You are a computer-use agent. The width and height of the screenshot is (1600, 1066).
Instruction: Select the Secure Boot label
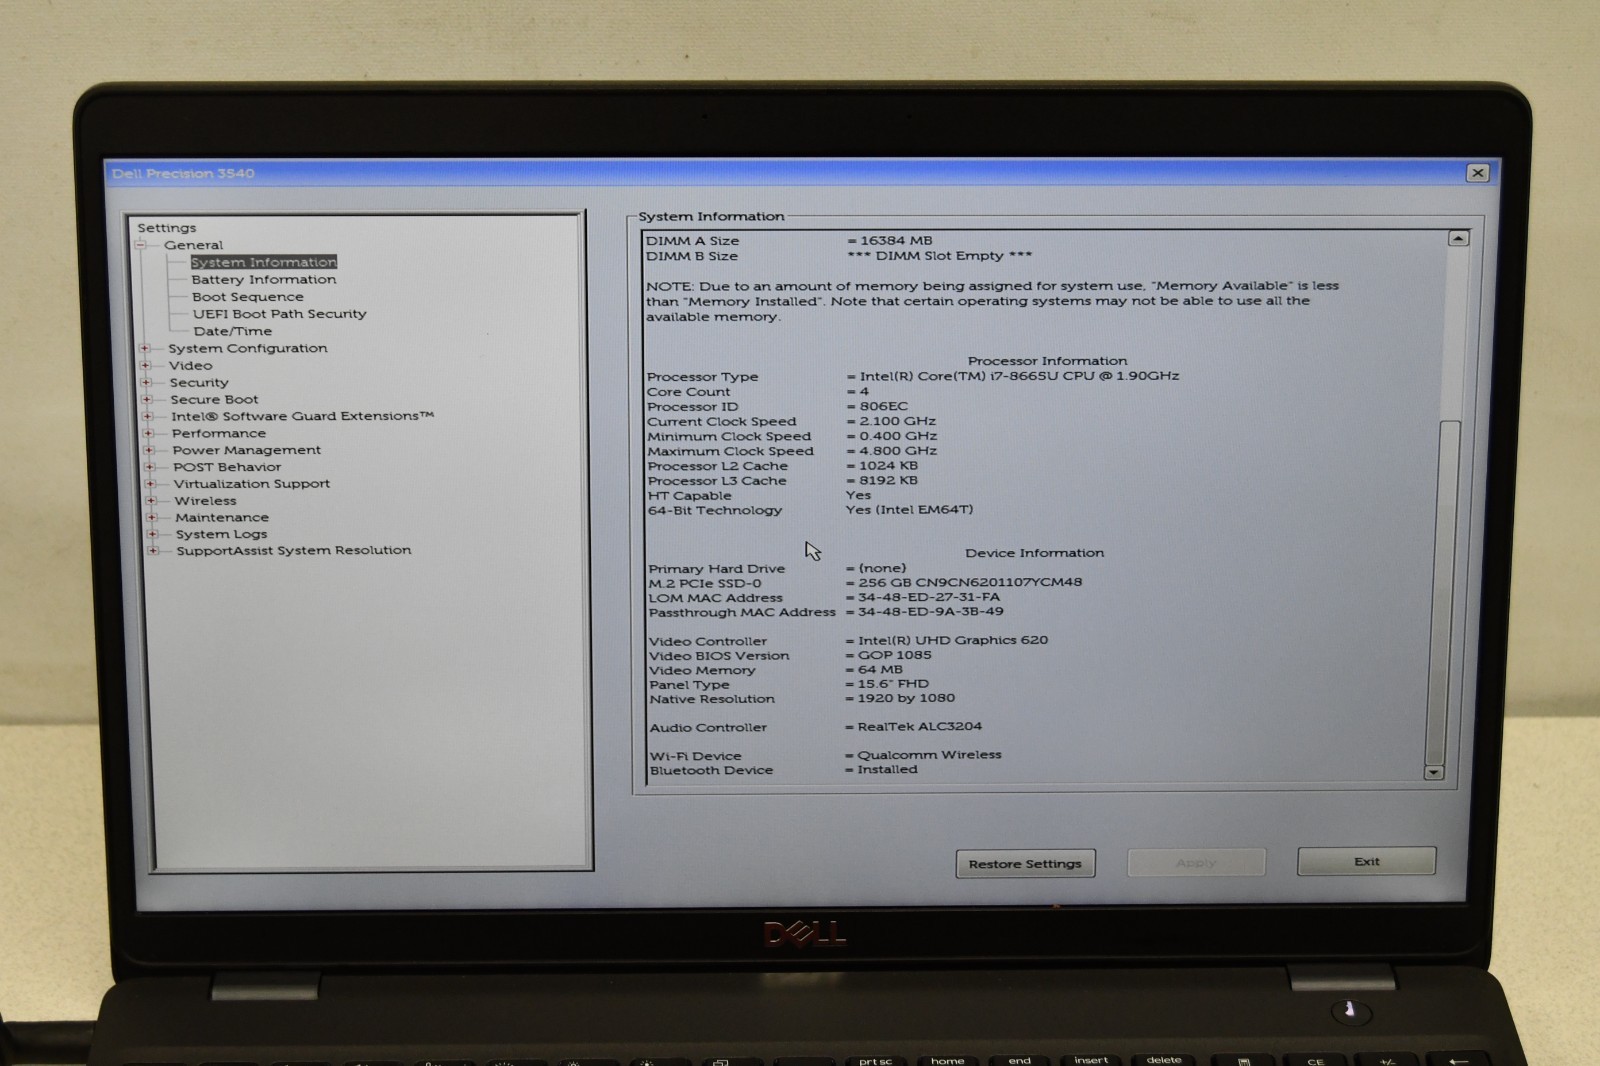coord(214,400)
